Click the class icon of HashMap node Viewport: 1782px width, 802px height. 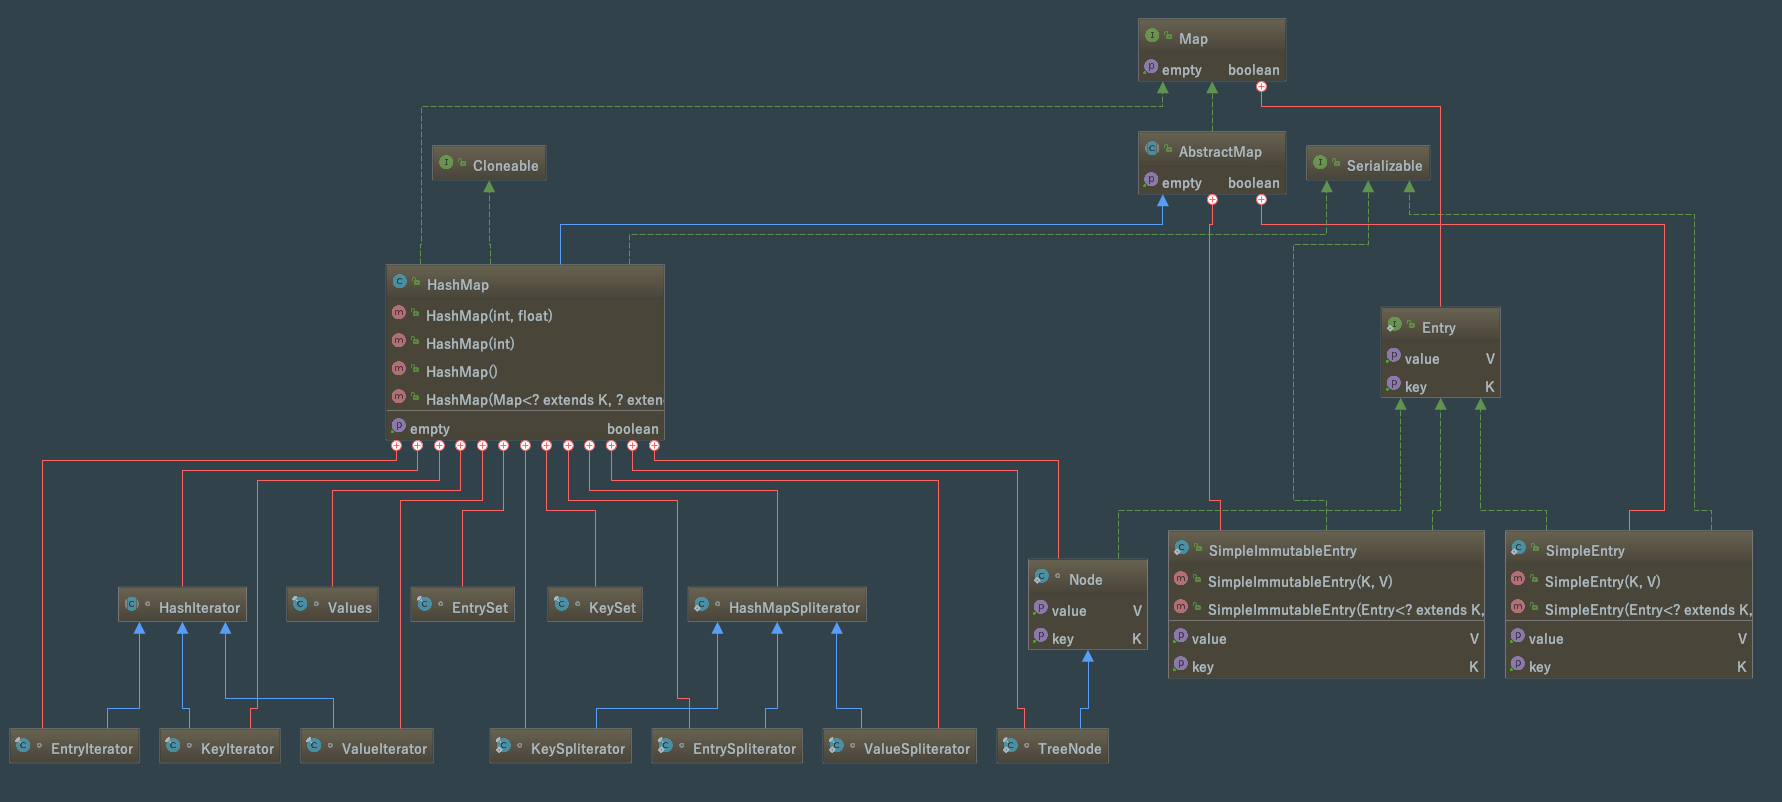(400, 282)
